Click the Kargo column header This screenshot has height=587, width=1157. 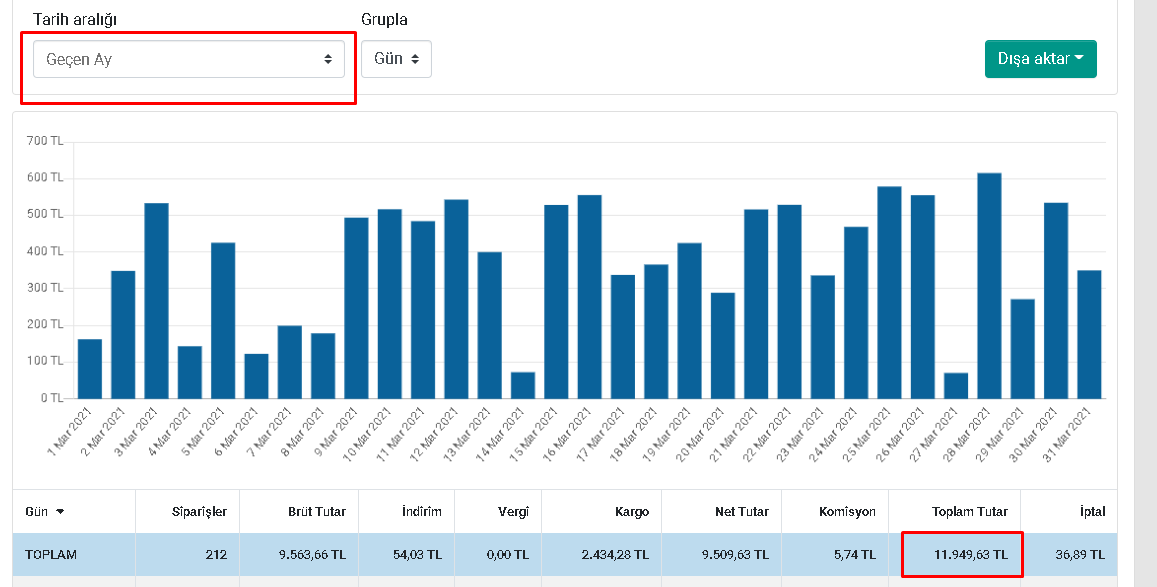[x=632, y=512]
